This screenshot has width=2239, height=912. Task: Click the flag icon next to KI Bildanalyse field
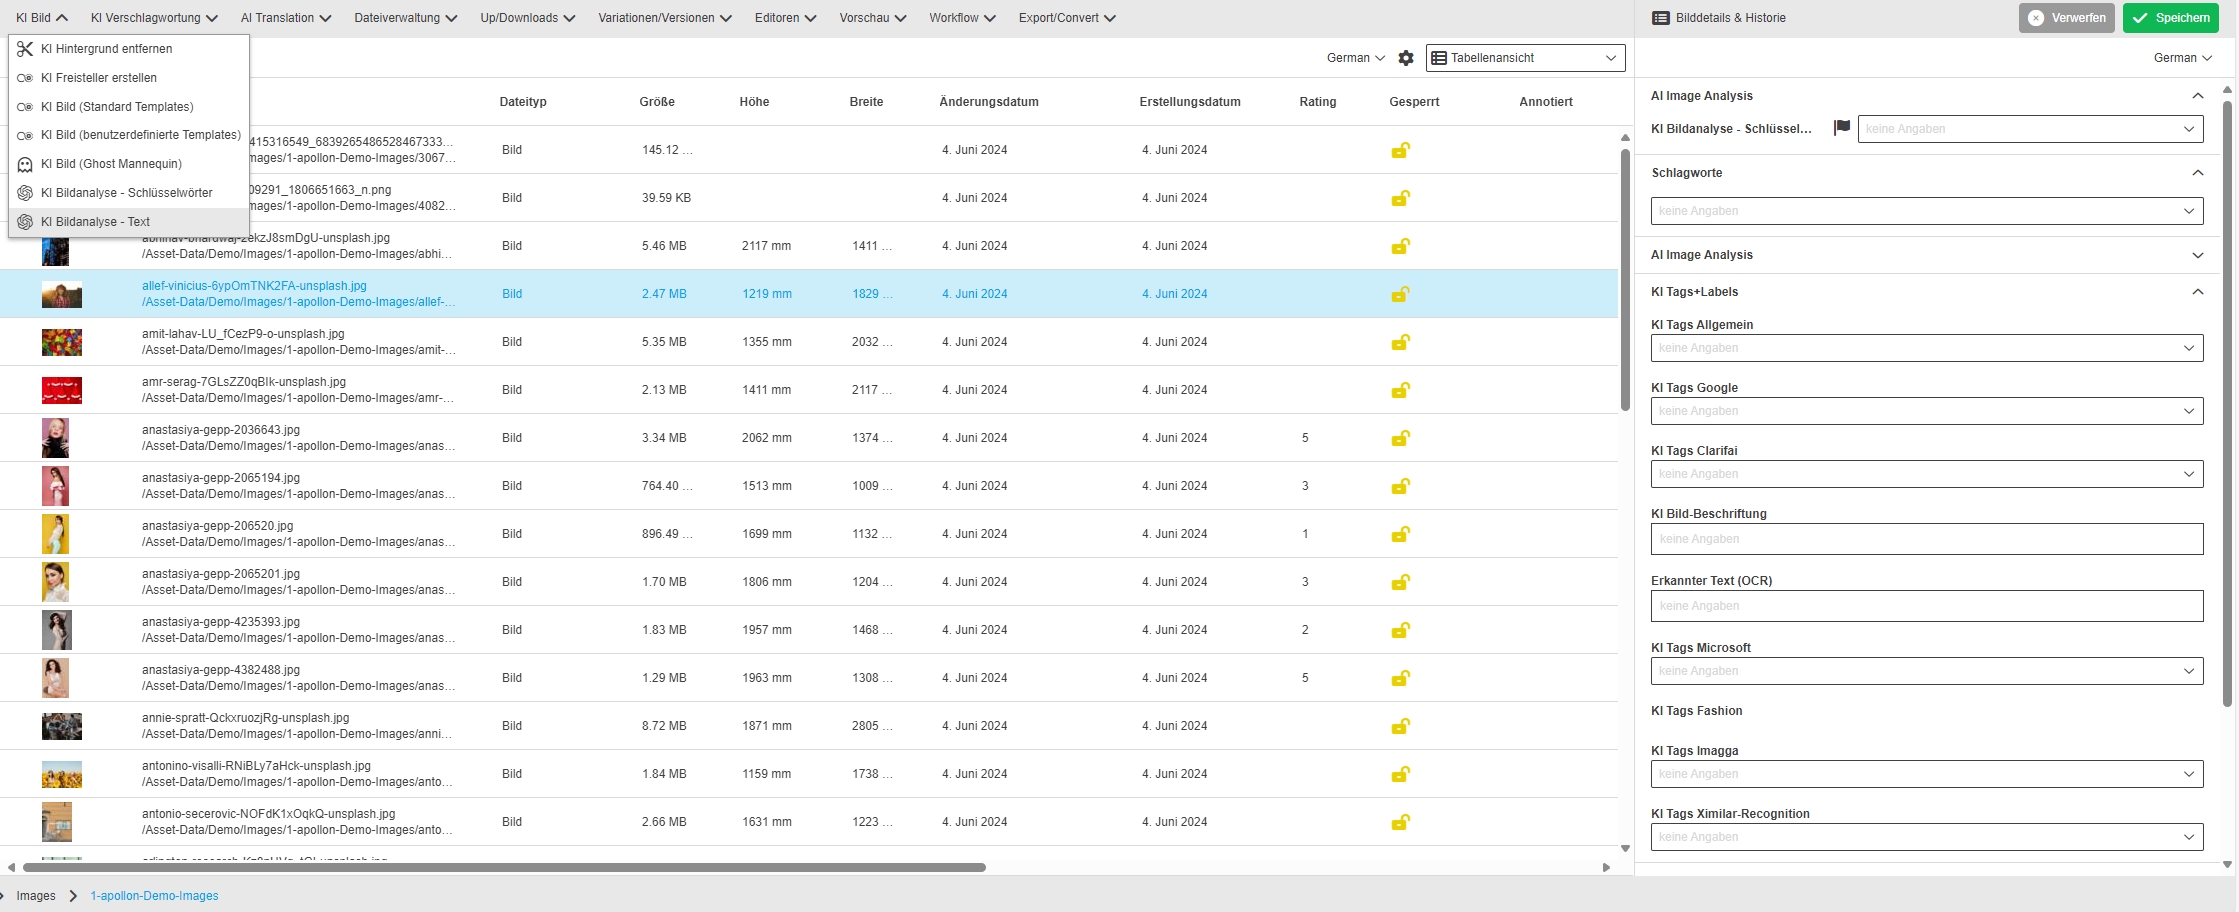tap(1841, 128)
